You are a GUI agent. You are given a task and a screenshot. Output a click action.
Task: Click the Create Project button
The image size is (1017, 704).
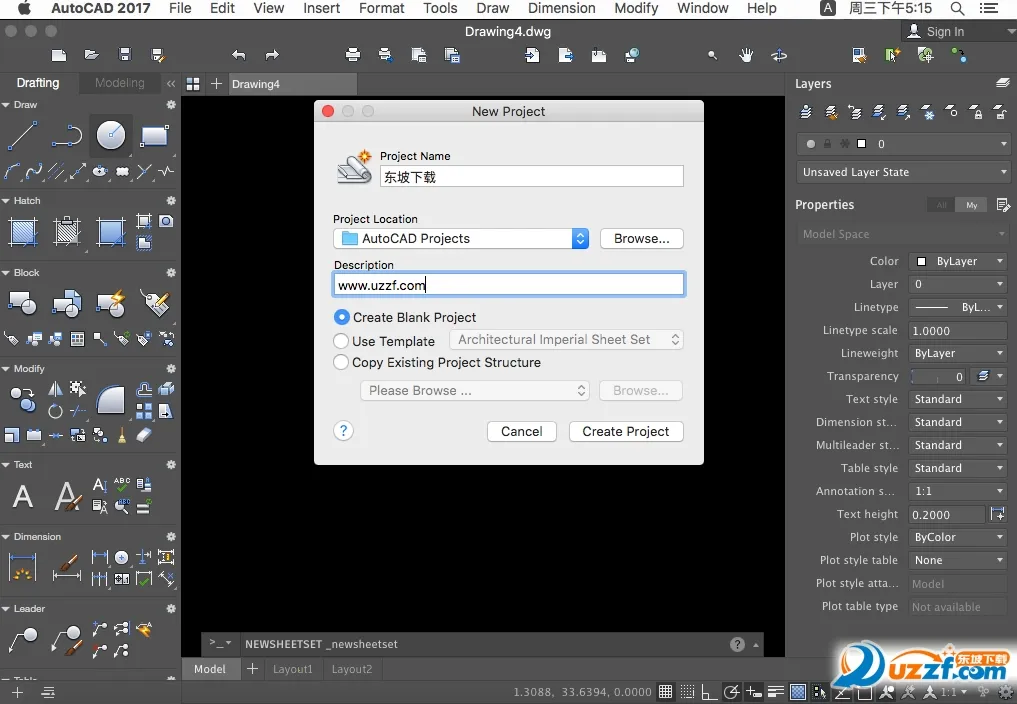pos(626,431)
